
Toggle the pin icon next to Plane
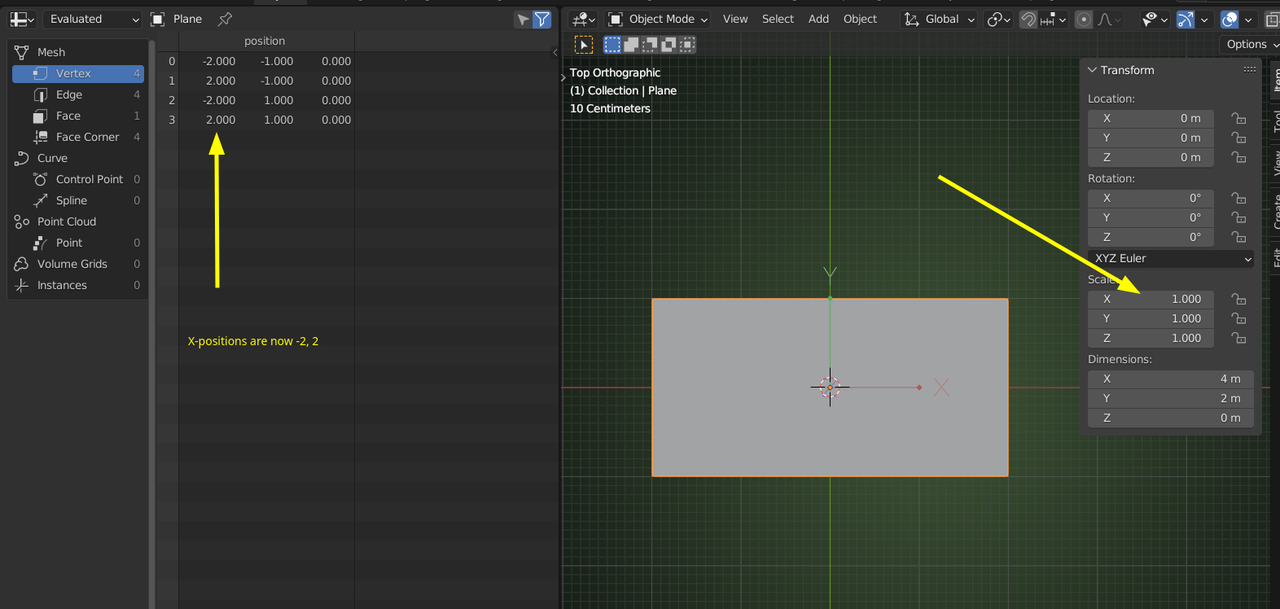225,19
